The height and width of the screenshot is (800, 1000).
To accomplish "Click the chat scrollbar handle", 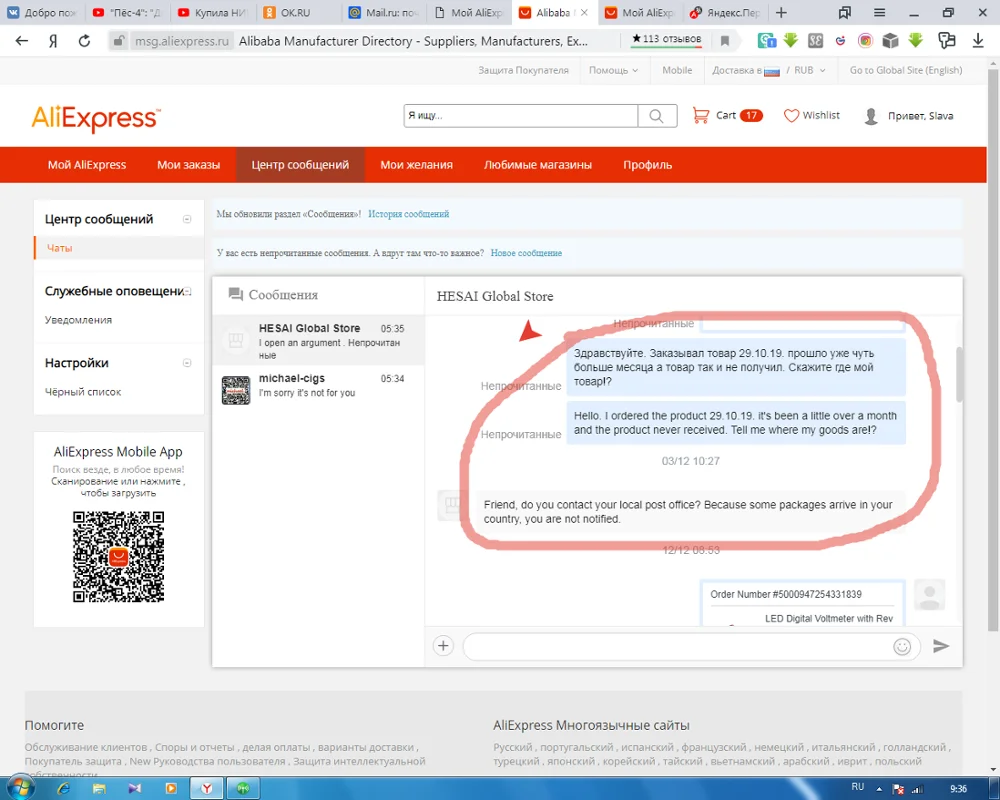I will tap(959, 374).
